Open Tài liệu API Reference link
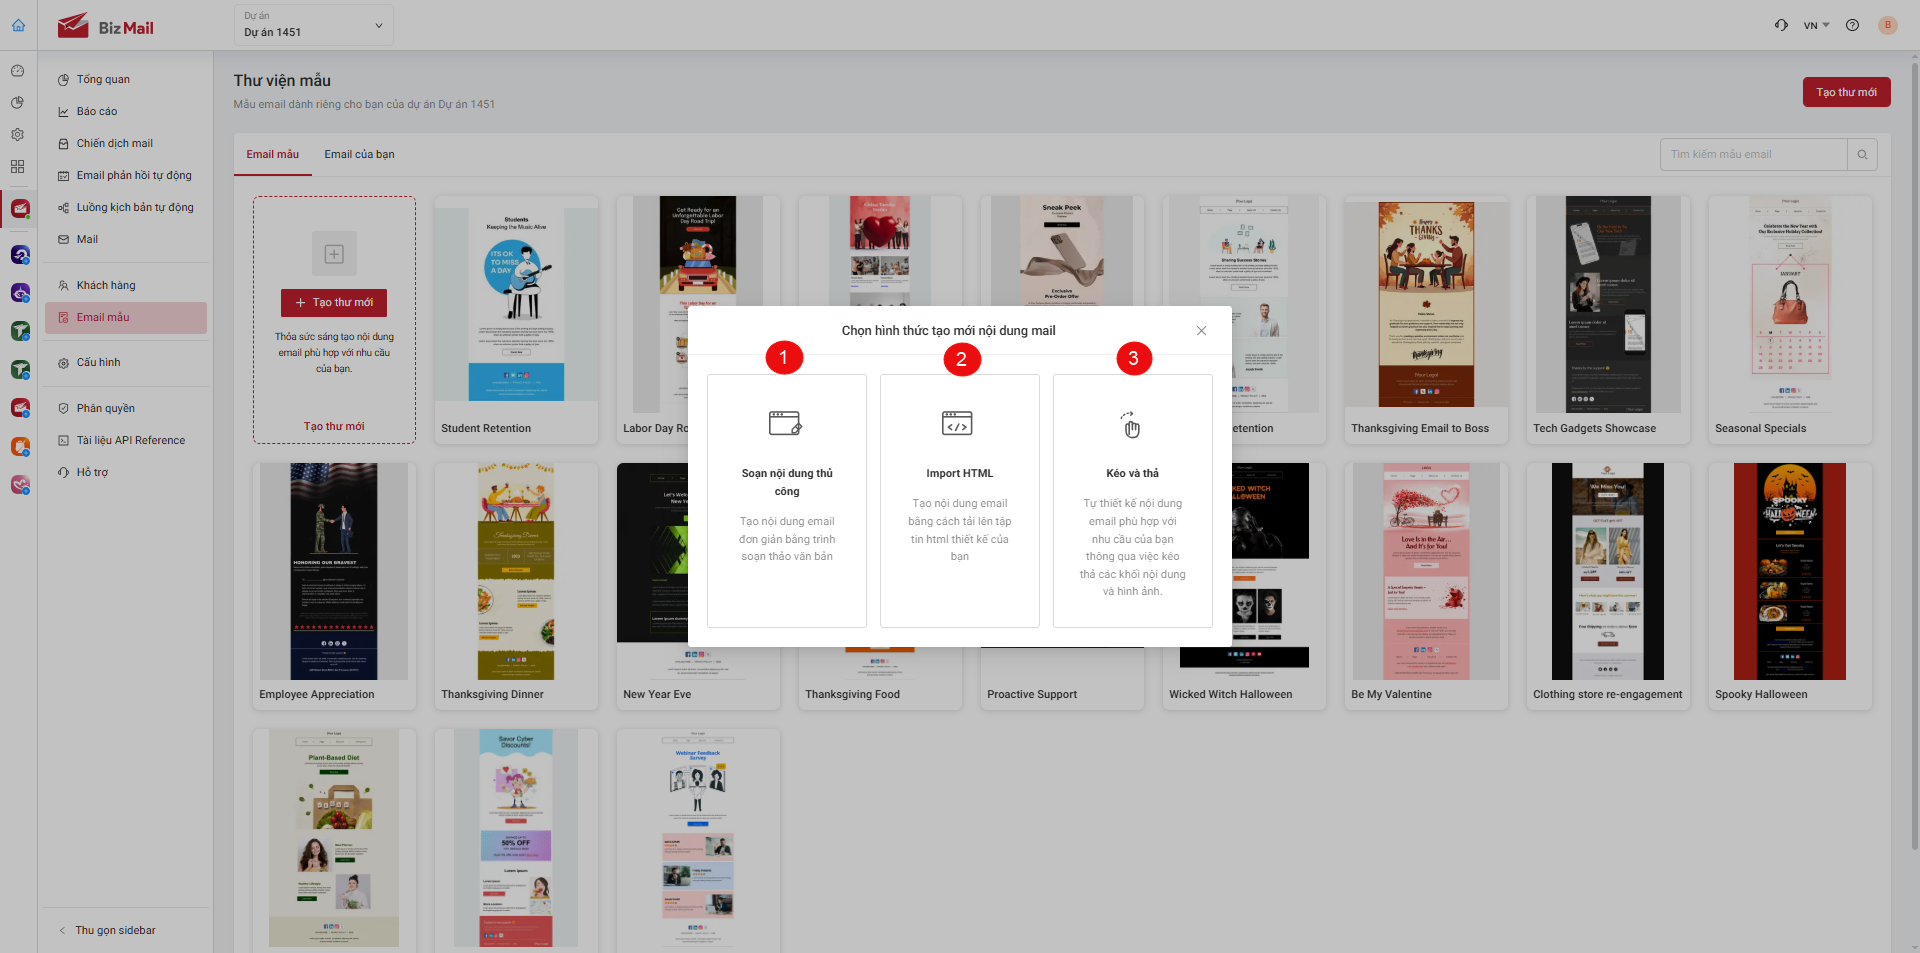 (x=131, y=440)
